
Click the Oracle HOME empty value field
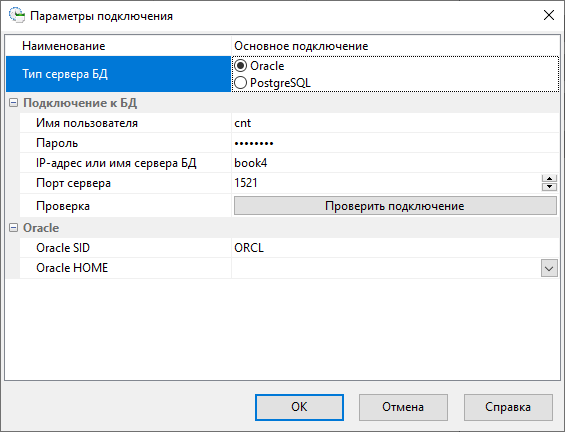click(x=386, y=268)
